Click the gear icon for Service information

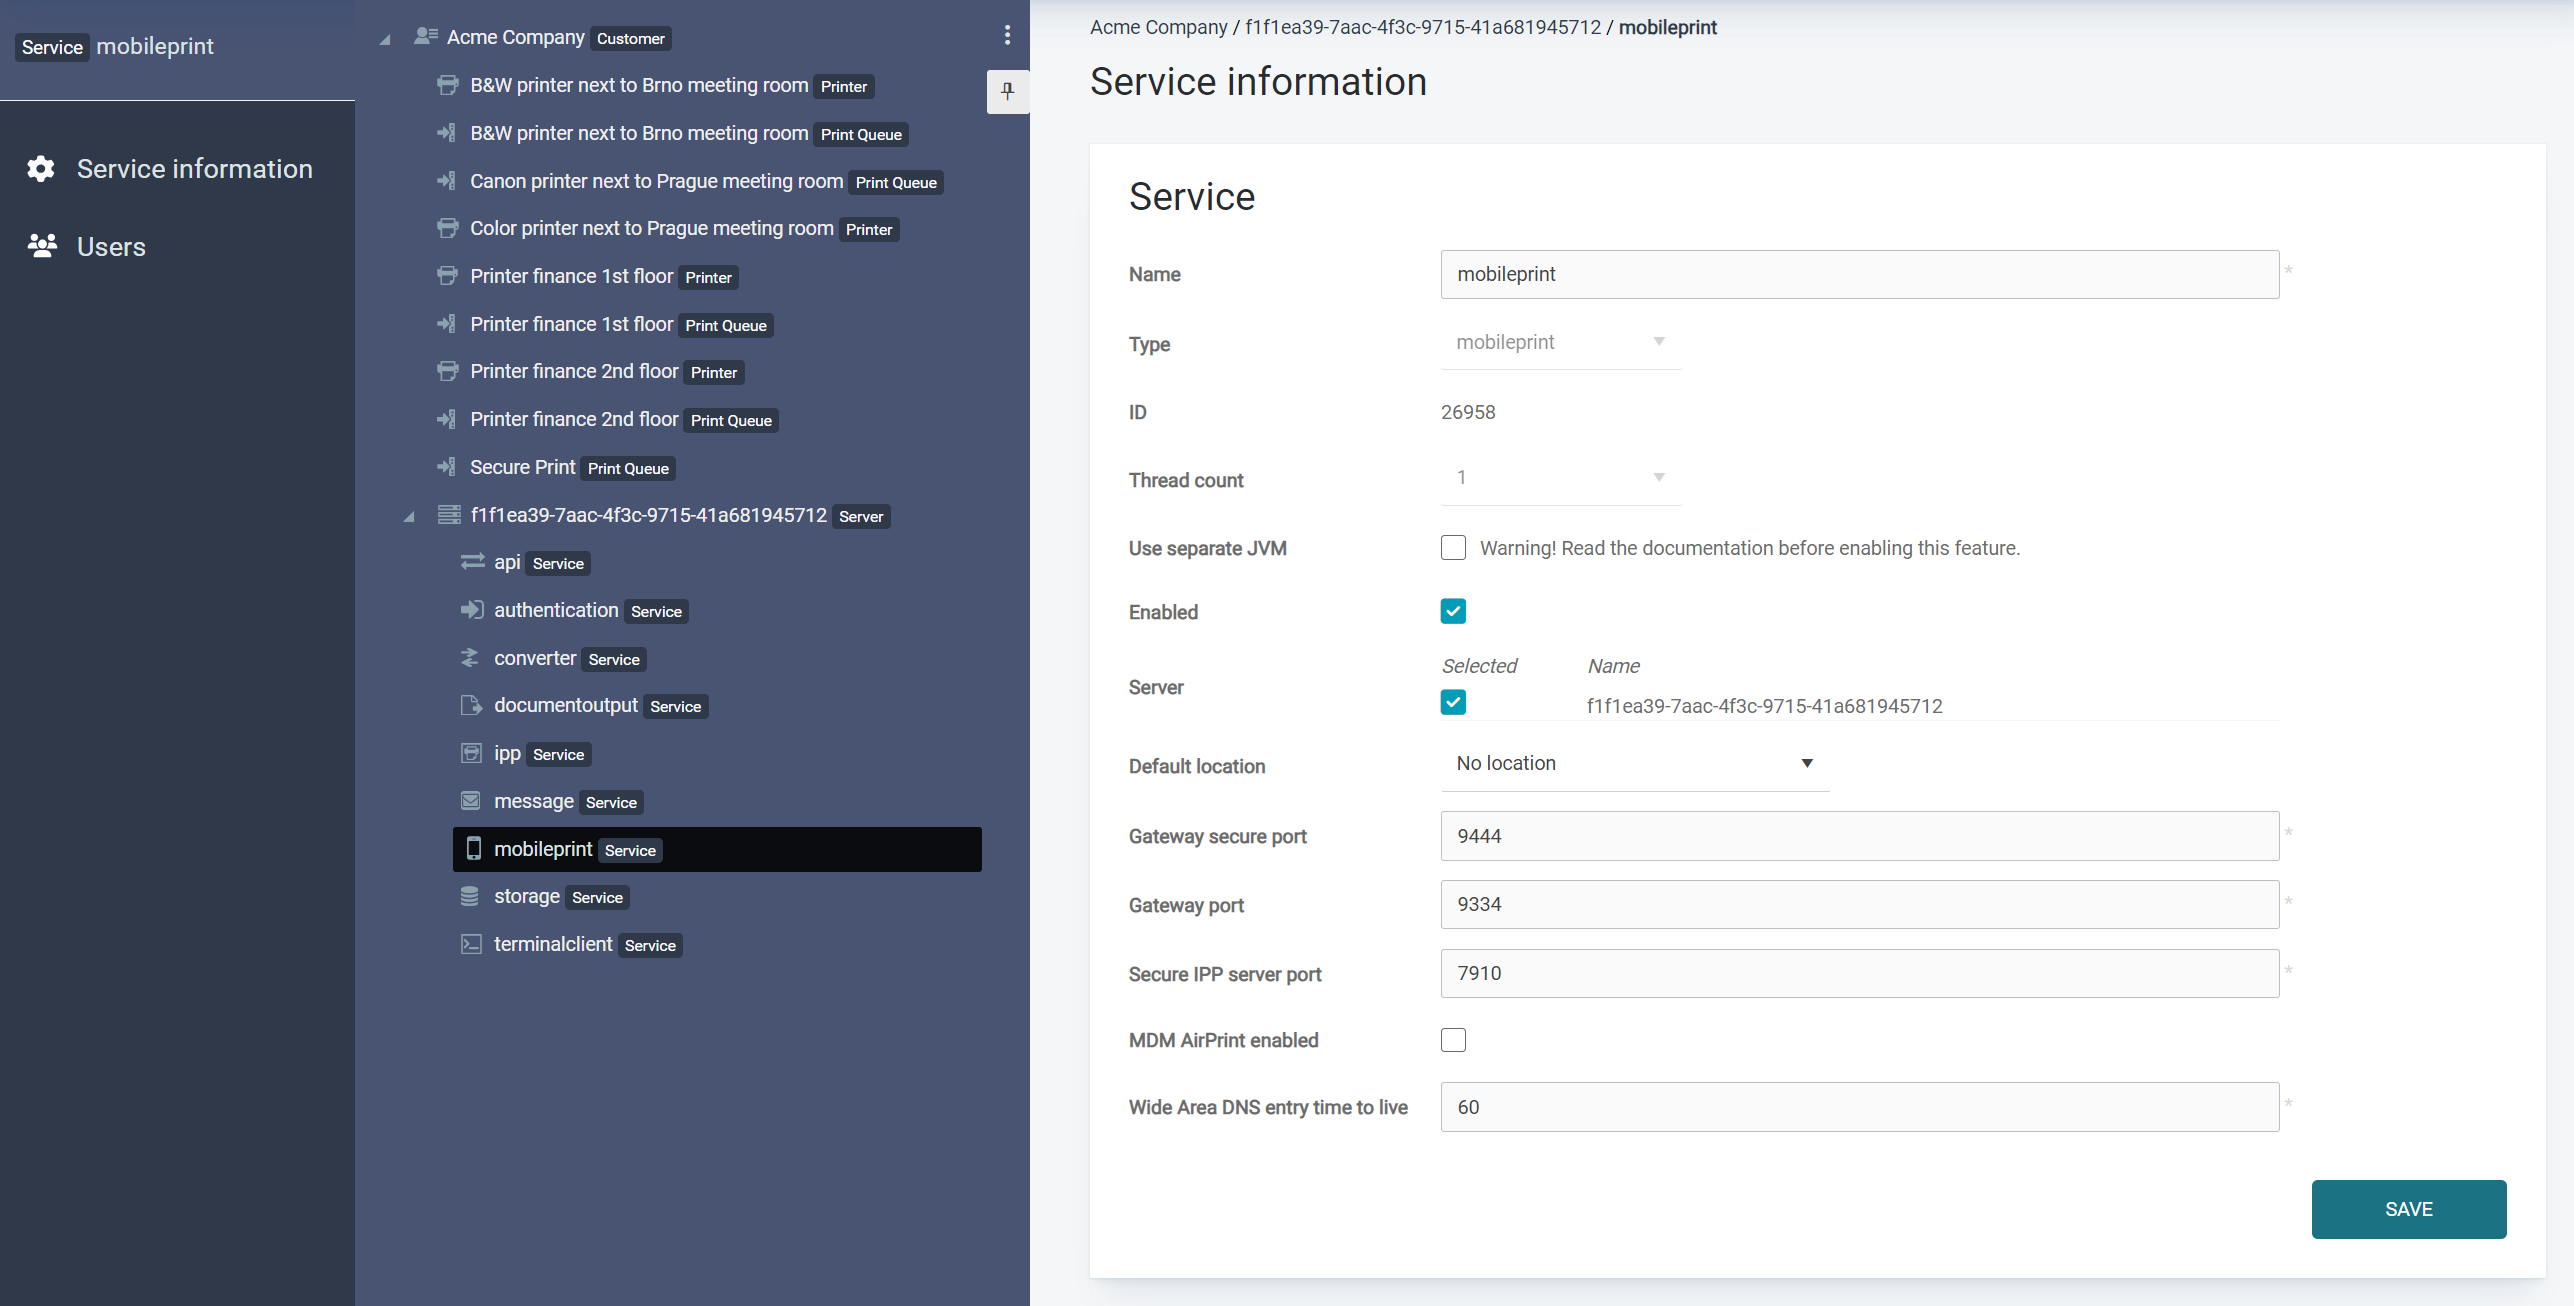pyautogui.click(x=41, y=169)
